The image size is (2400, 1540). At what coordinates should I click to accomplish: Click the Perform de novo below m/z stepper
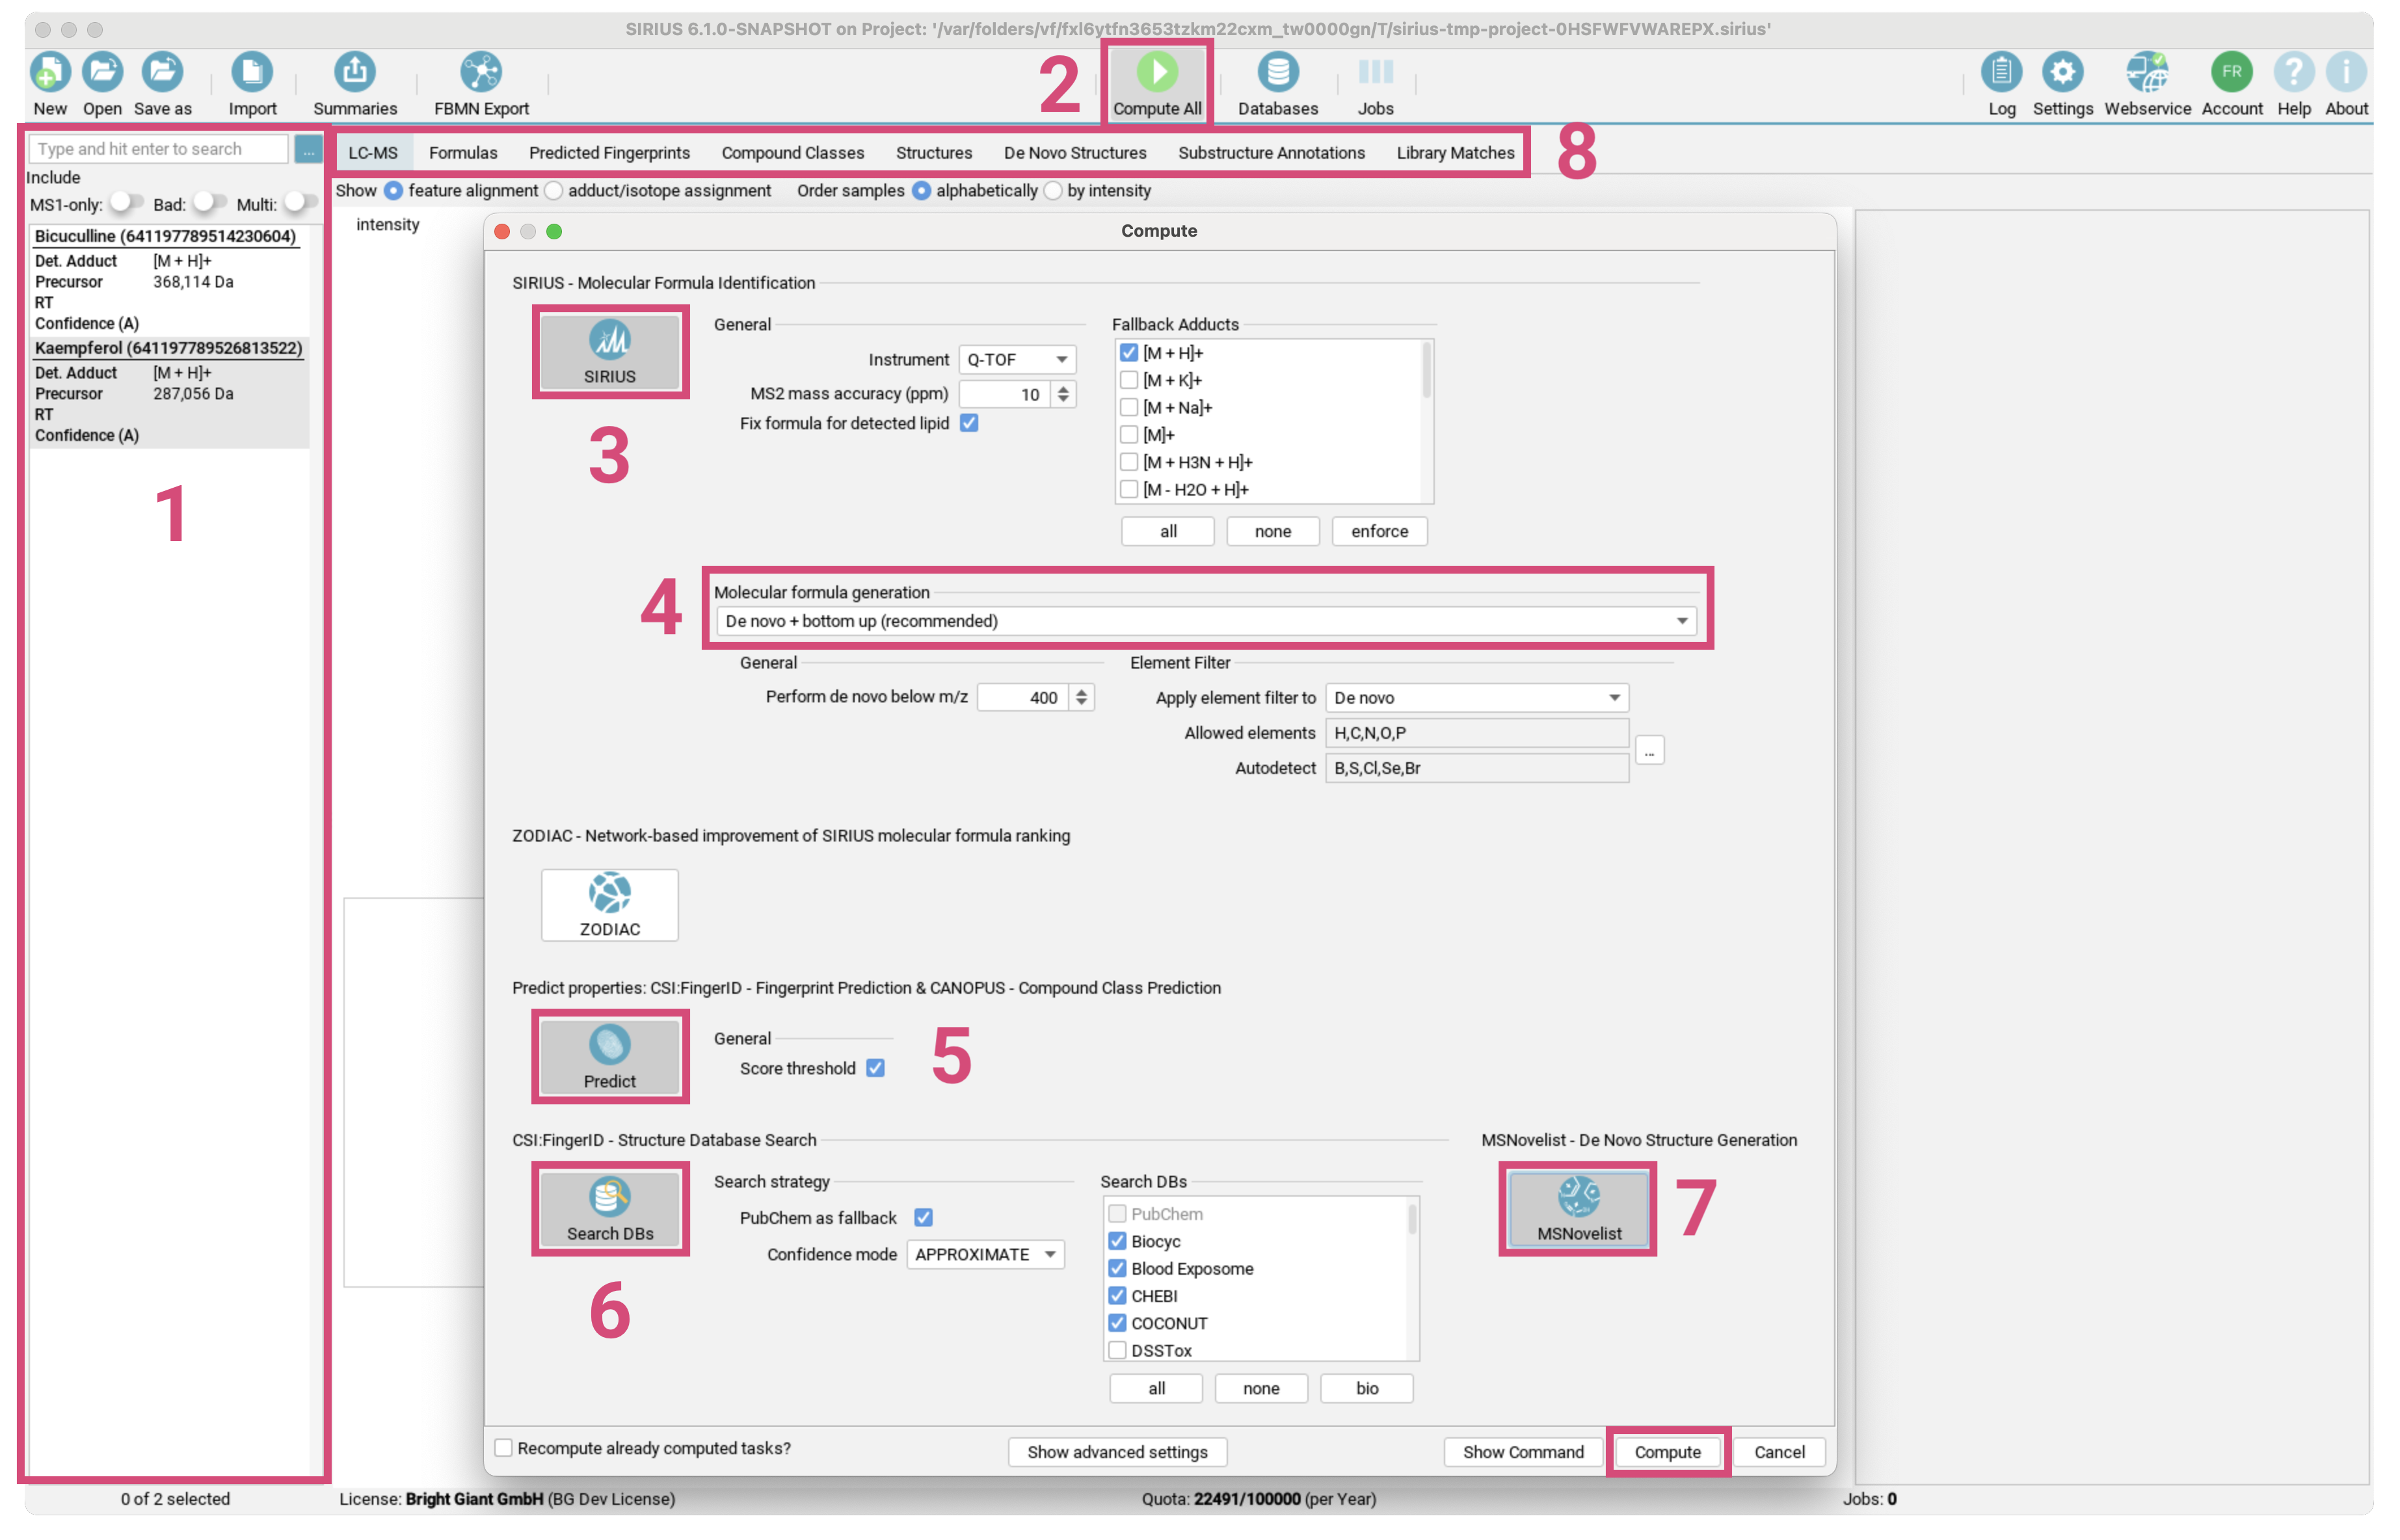pos(1082,697)
